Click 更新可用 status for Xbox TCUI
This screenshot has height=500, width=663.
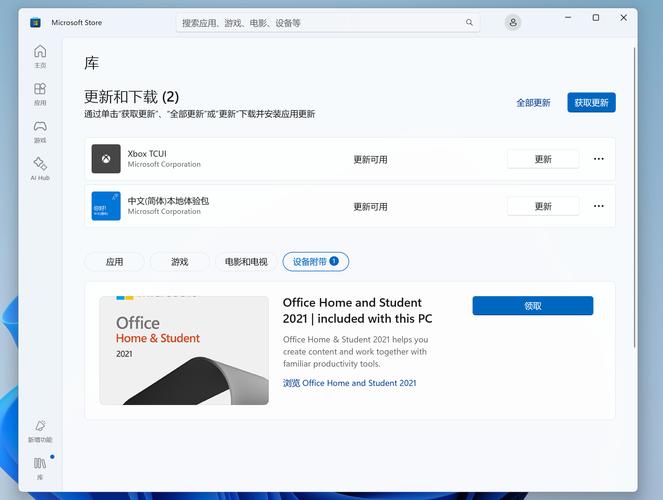(x=370, y=159)
